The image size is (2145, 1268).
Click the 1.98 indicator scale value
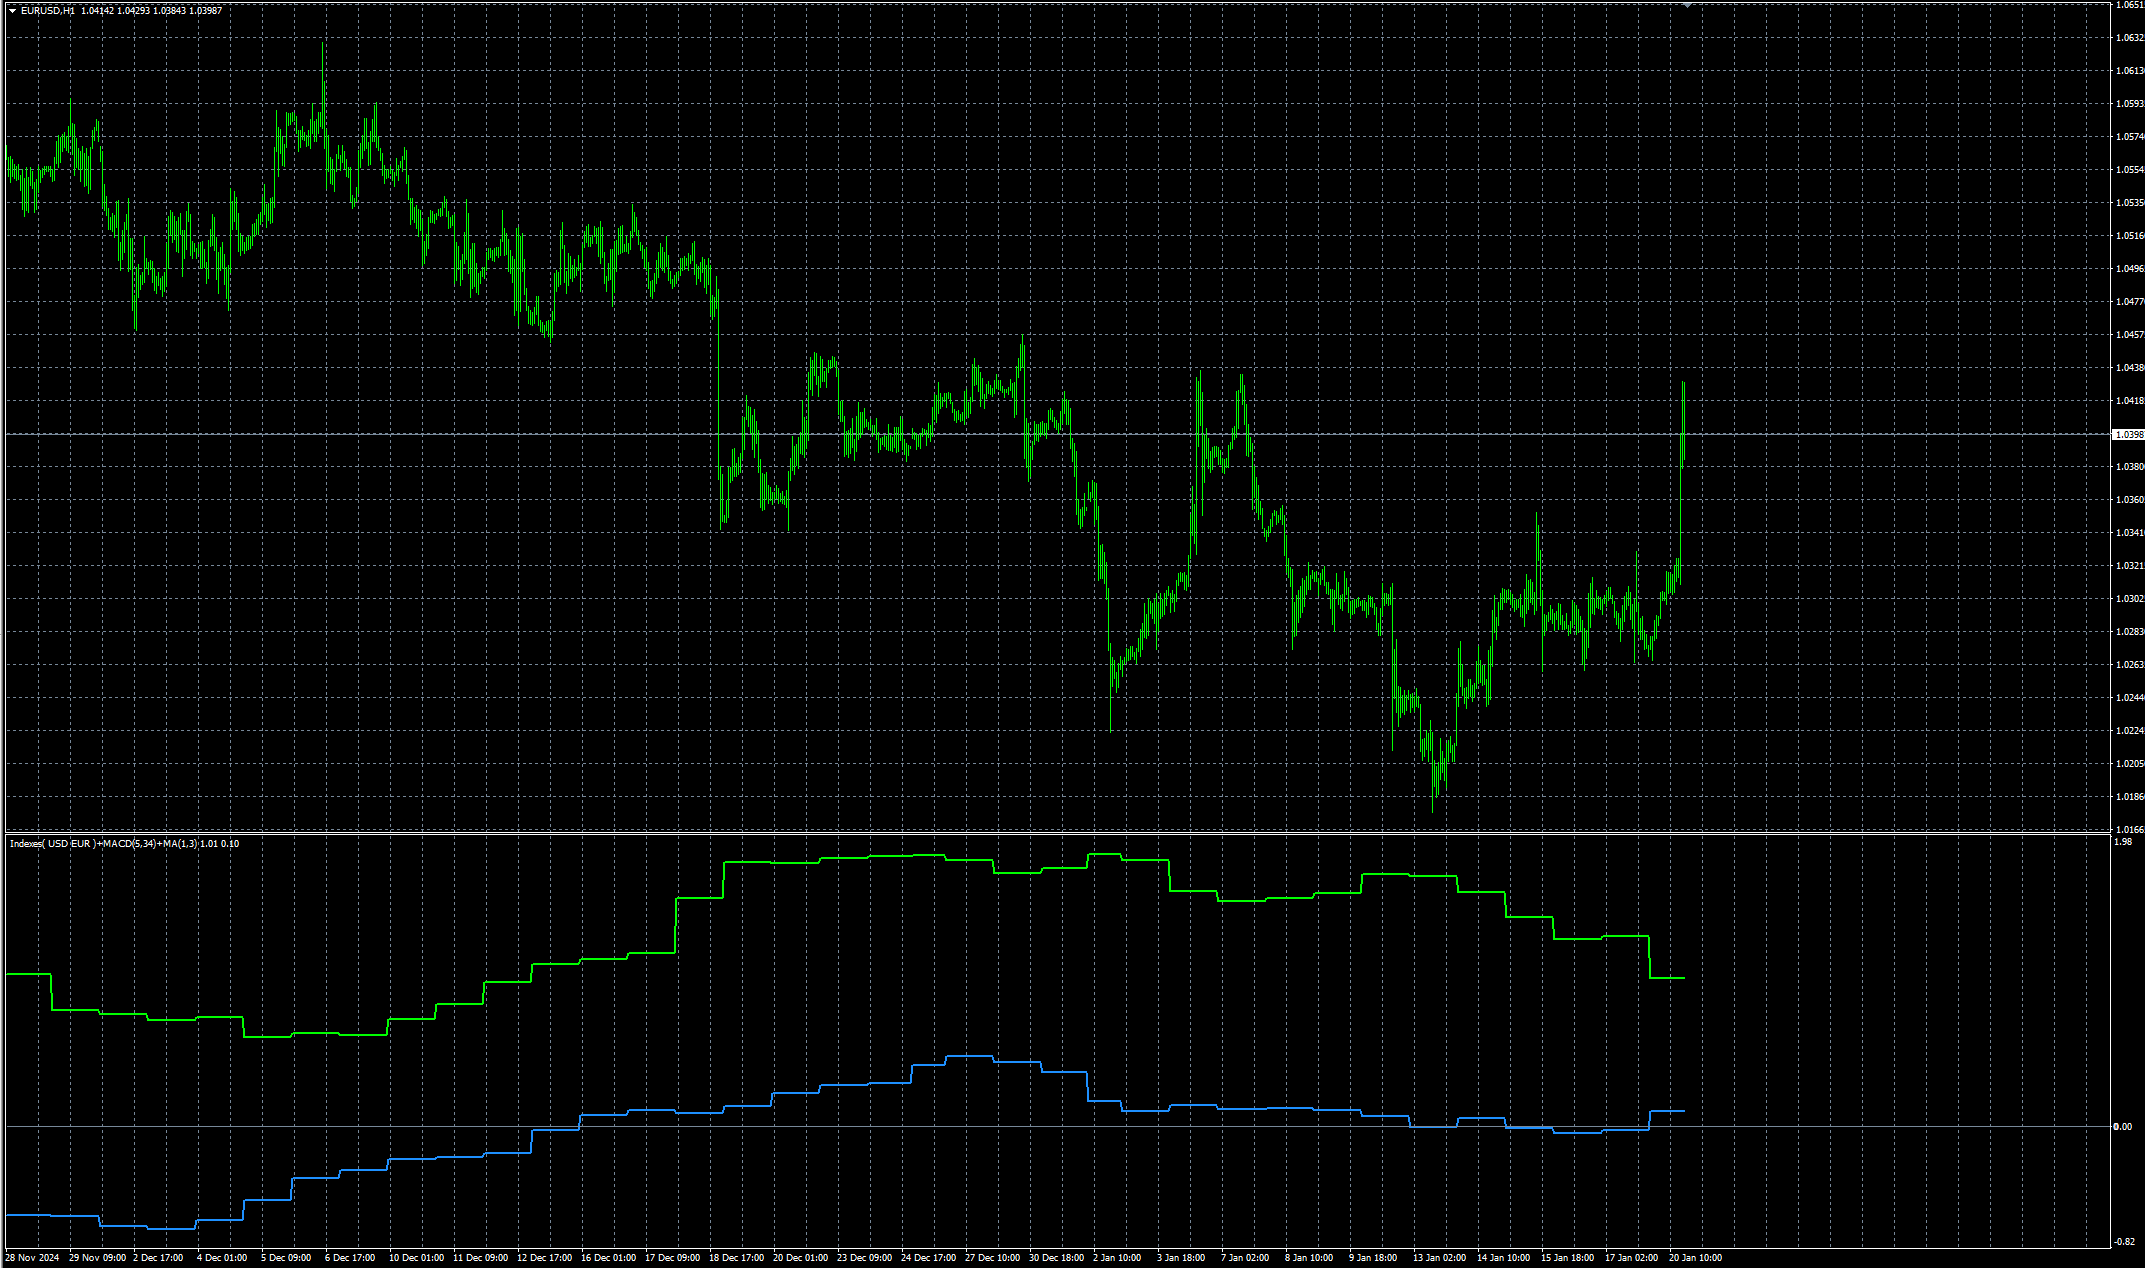pos(2122,842)
